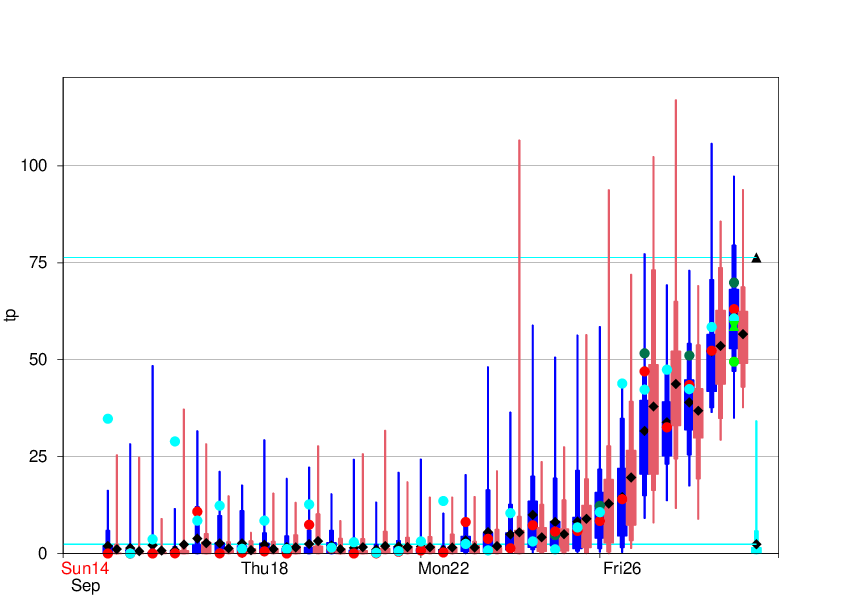
Task: Select the cyan dot near 44 above Fri26
Action: coord(622,383)
